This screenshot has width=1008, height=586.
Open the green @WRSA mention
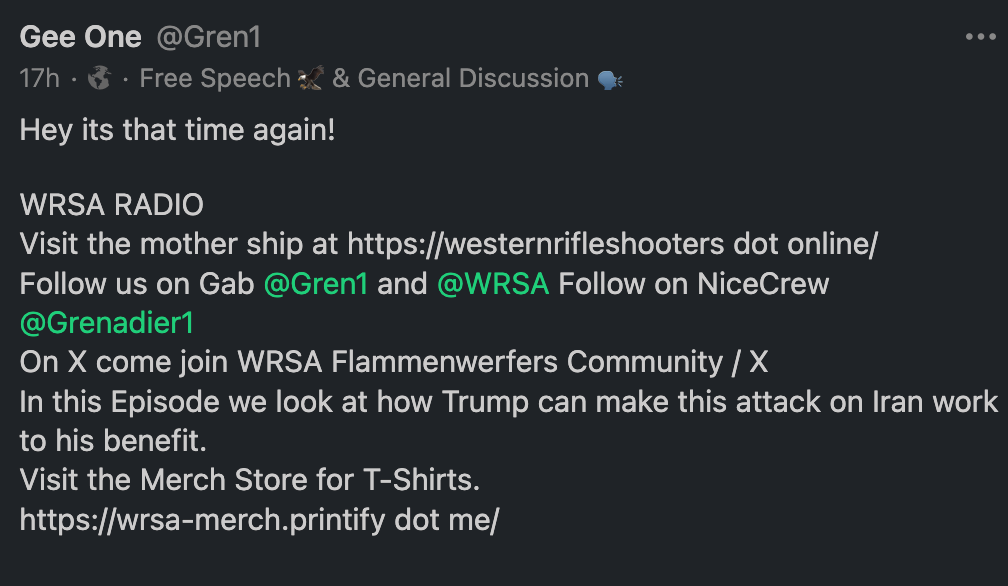coord(493,284)
